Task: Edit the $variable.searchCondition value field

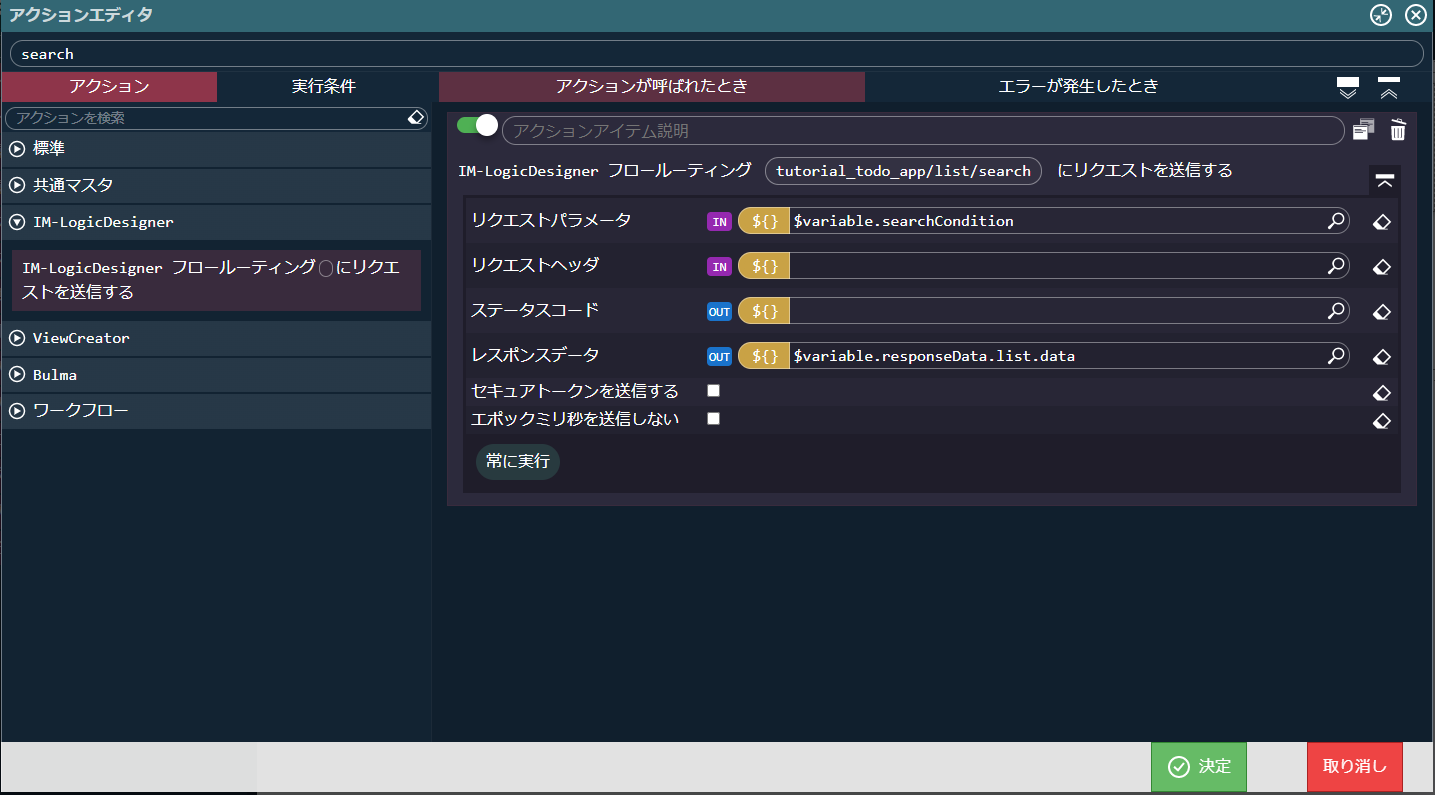Action: [x=1057, y=221]
